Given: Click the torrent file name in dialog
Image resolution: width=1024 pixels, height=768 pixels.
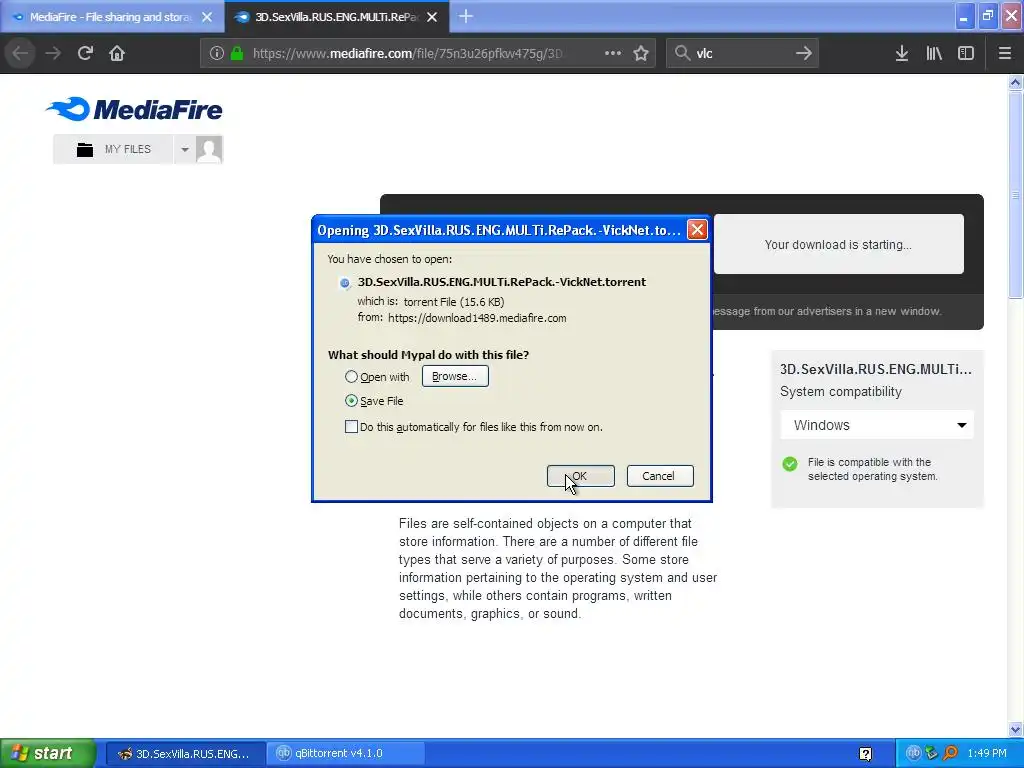Looking at the screenshot, I should click(502, 282).
